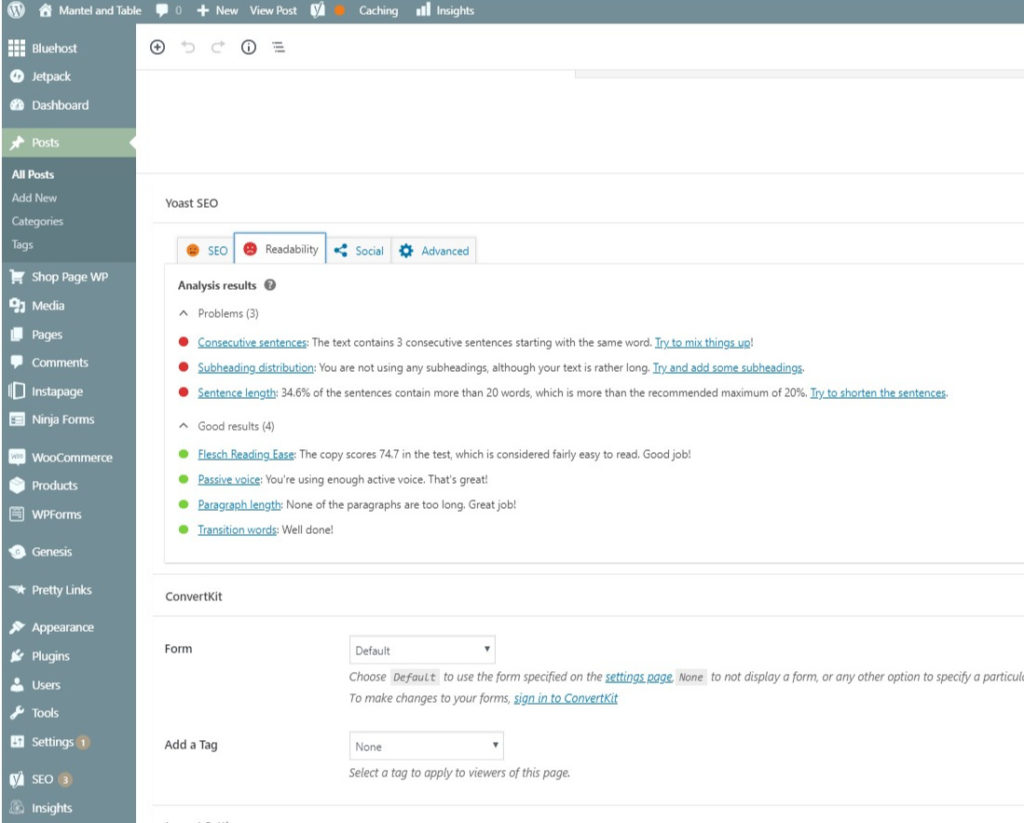The image size is (1024, 823).
Task: Click View Post in admin bar
Action: [273, 10]
